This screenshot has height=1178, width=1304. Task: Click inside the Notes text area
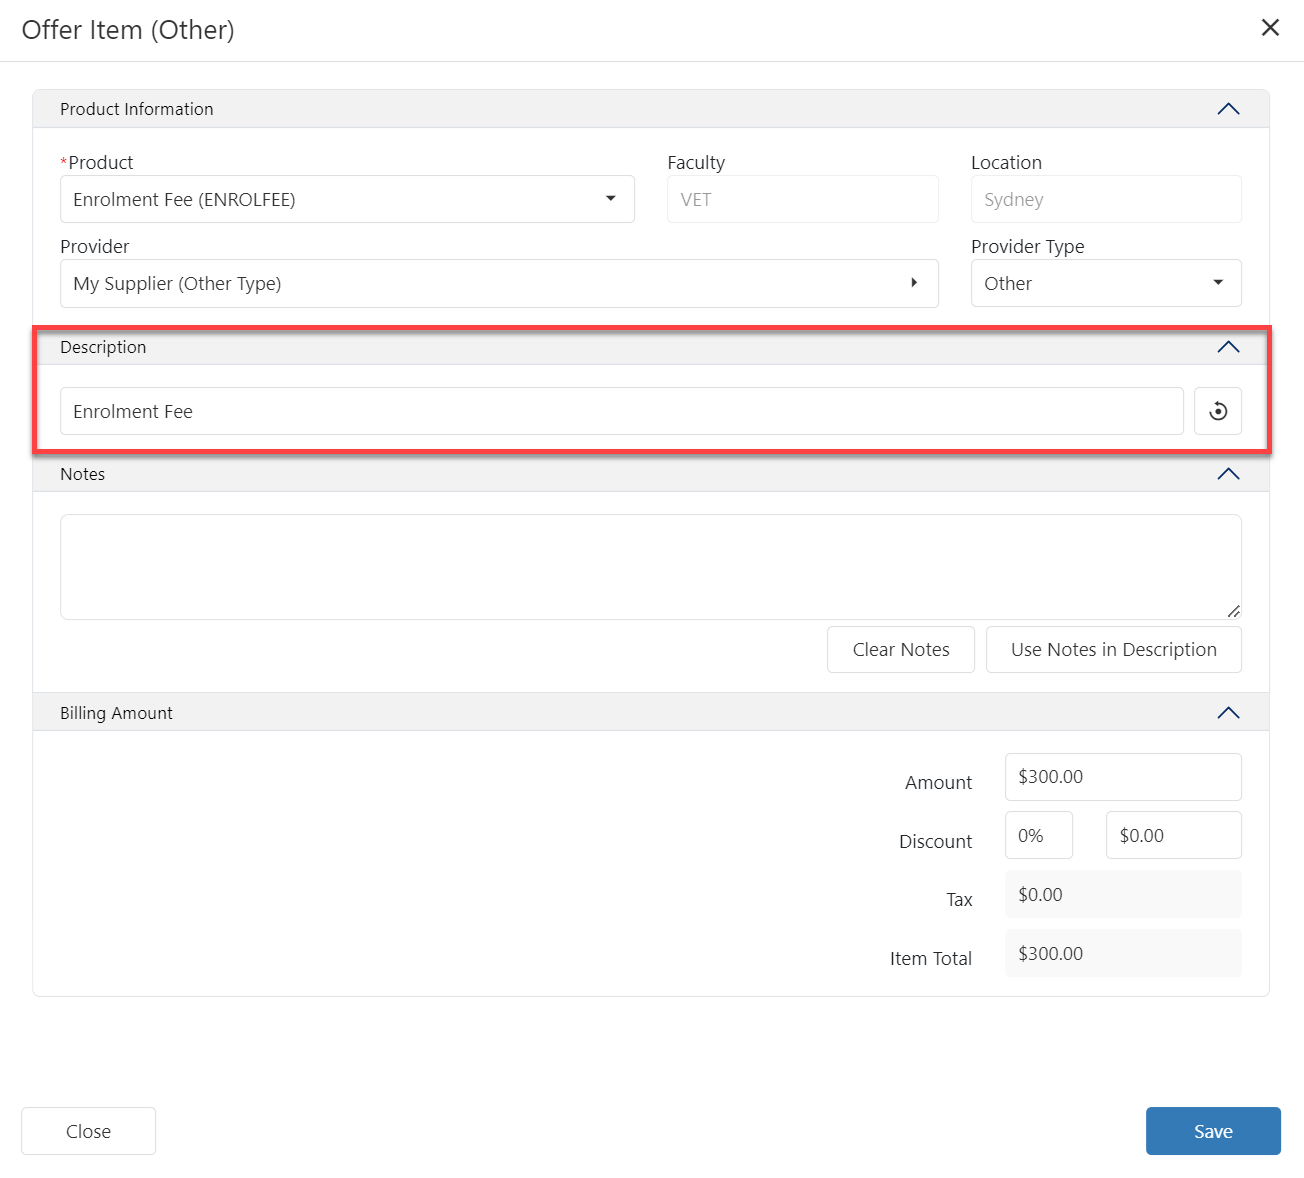[650, 566]
